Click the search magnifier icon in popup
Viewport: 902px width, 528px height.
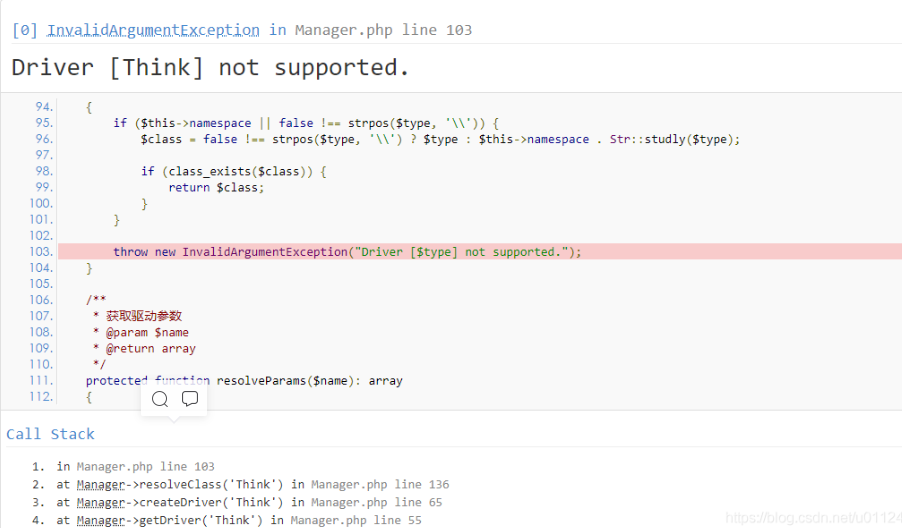point(160,399)
